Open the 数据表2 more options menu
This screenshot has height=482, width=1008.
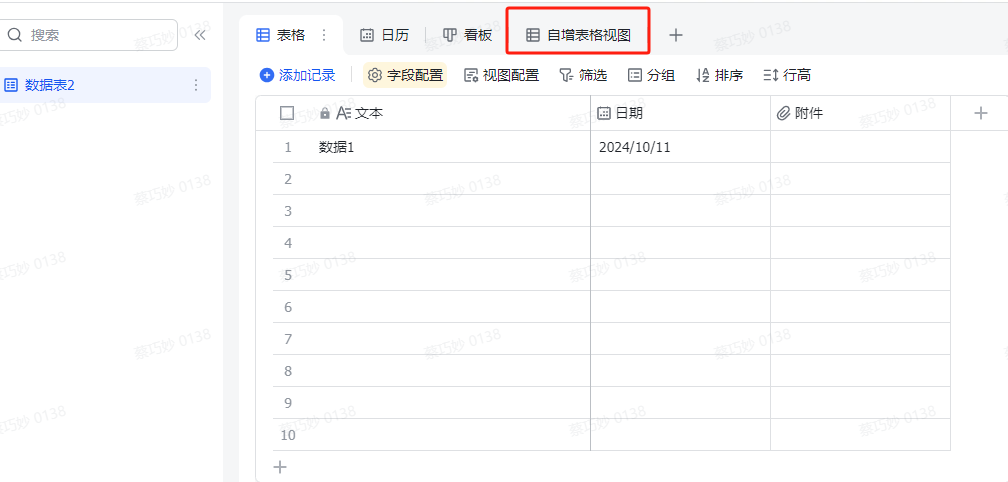(x=196, y=85)
